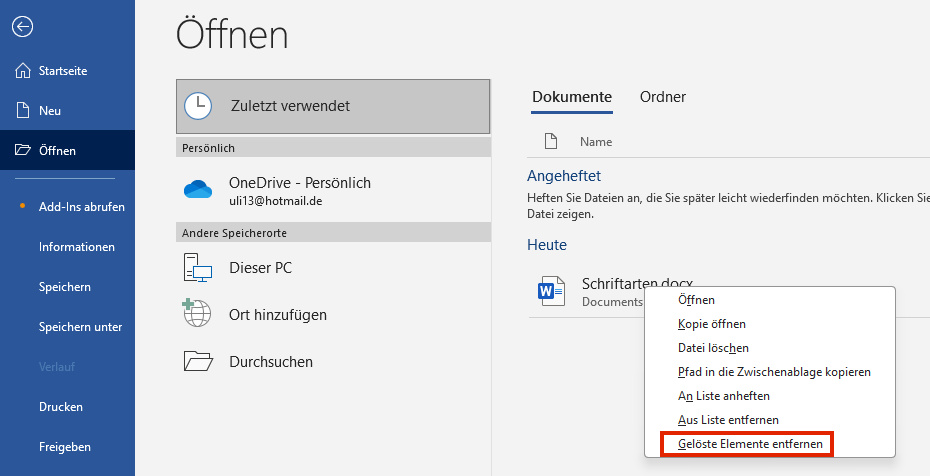This screenshot has width=930, height=476.
Task: Click the Name column header
Action: pyautogui.click(x=596, y=142)
